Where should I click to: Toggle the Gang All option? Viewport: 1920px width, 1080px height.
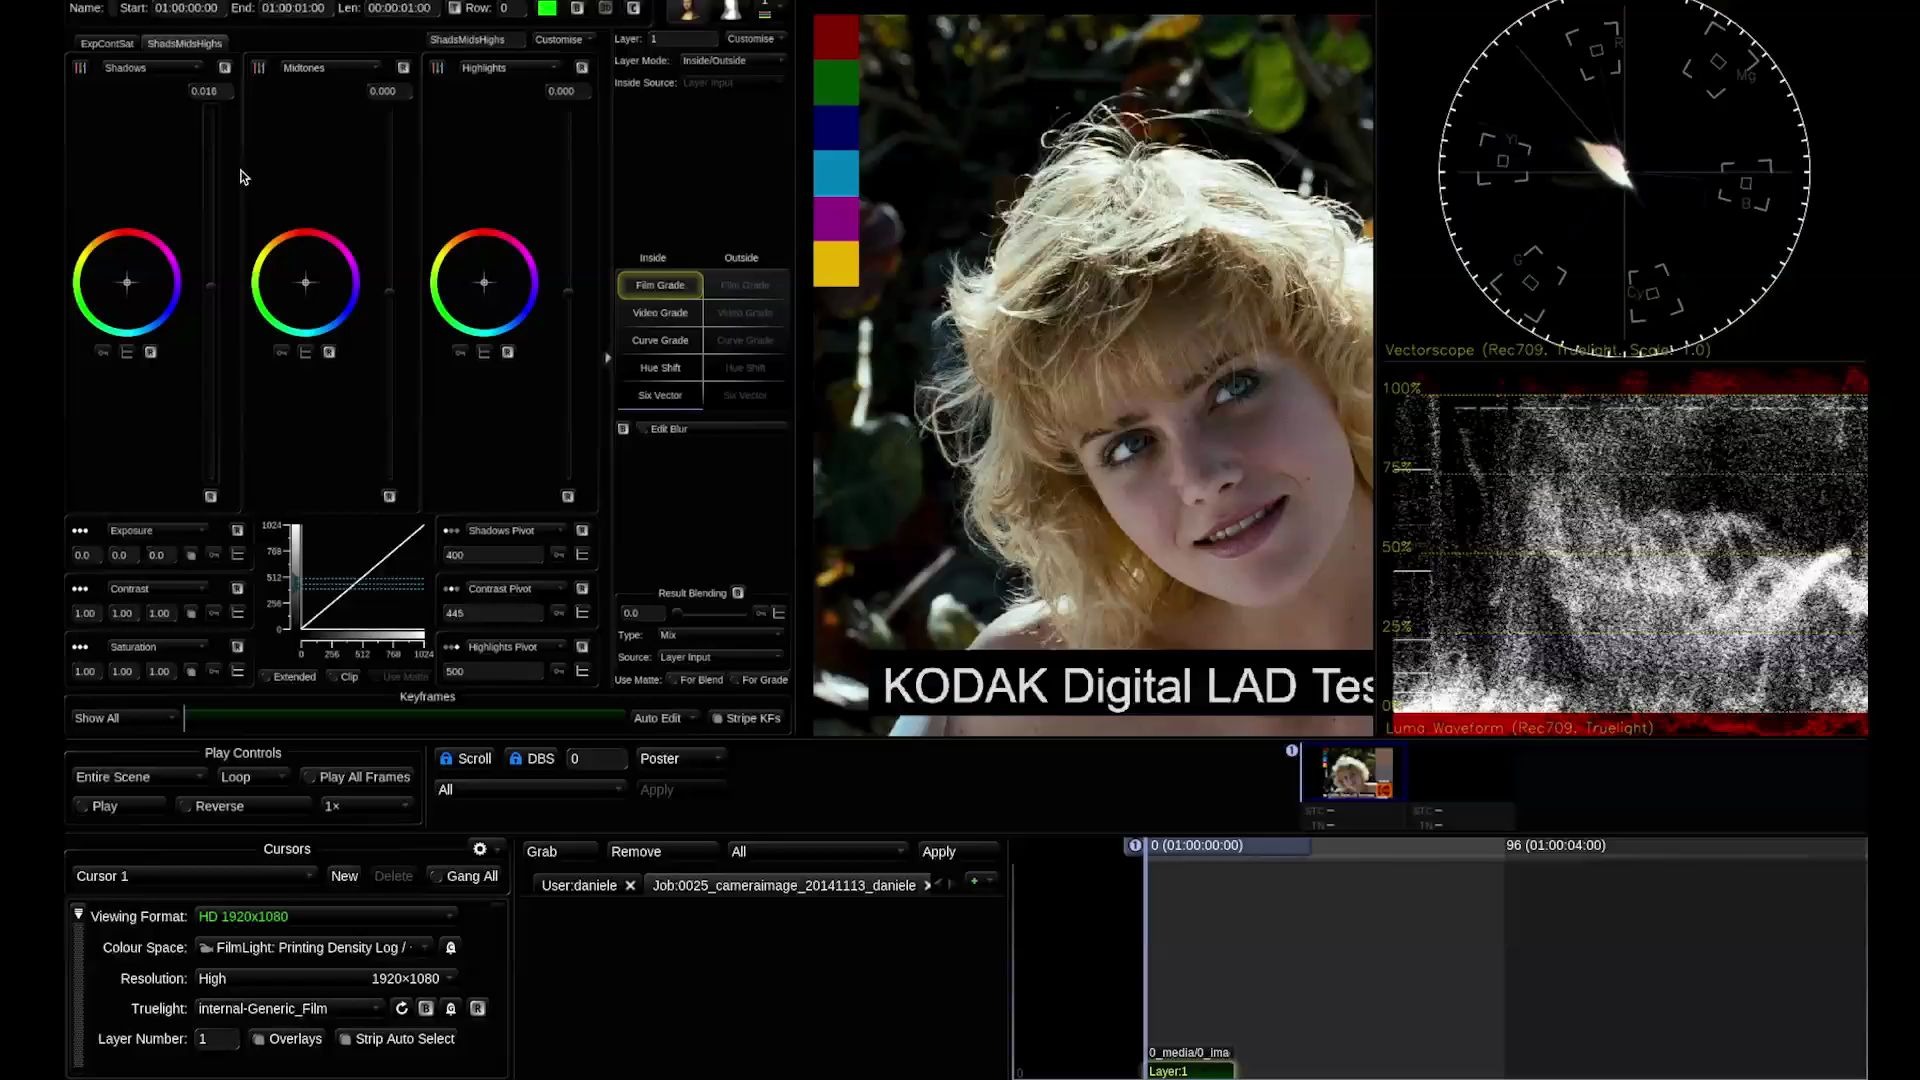(x=464, y=876)
